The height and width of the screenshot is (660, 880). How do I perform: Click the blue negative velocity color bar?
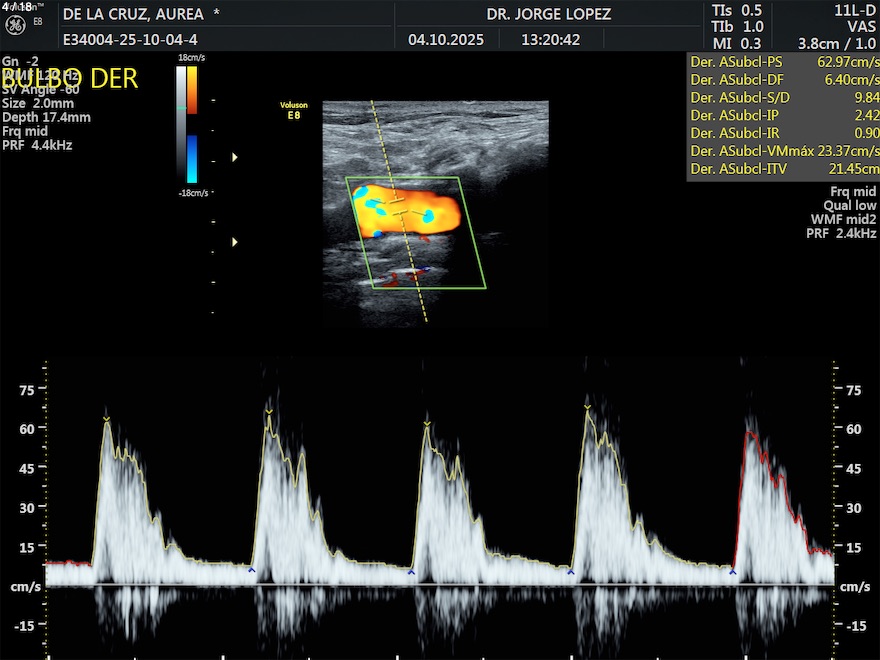tap(192, 158)
